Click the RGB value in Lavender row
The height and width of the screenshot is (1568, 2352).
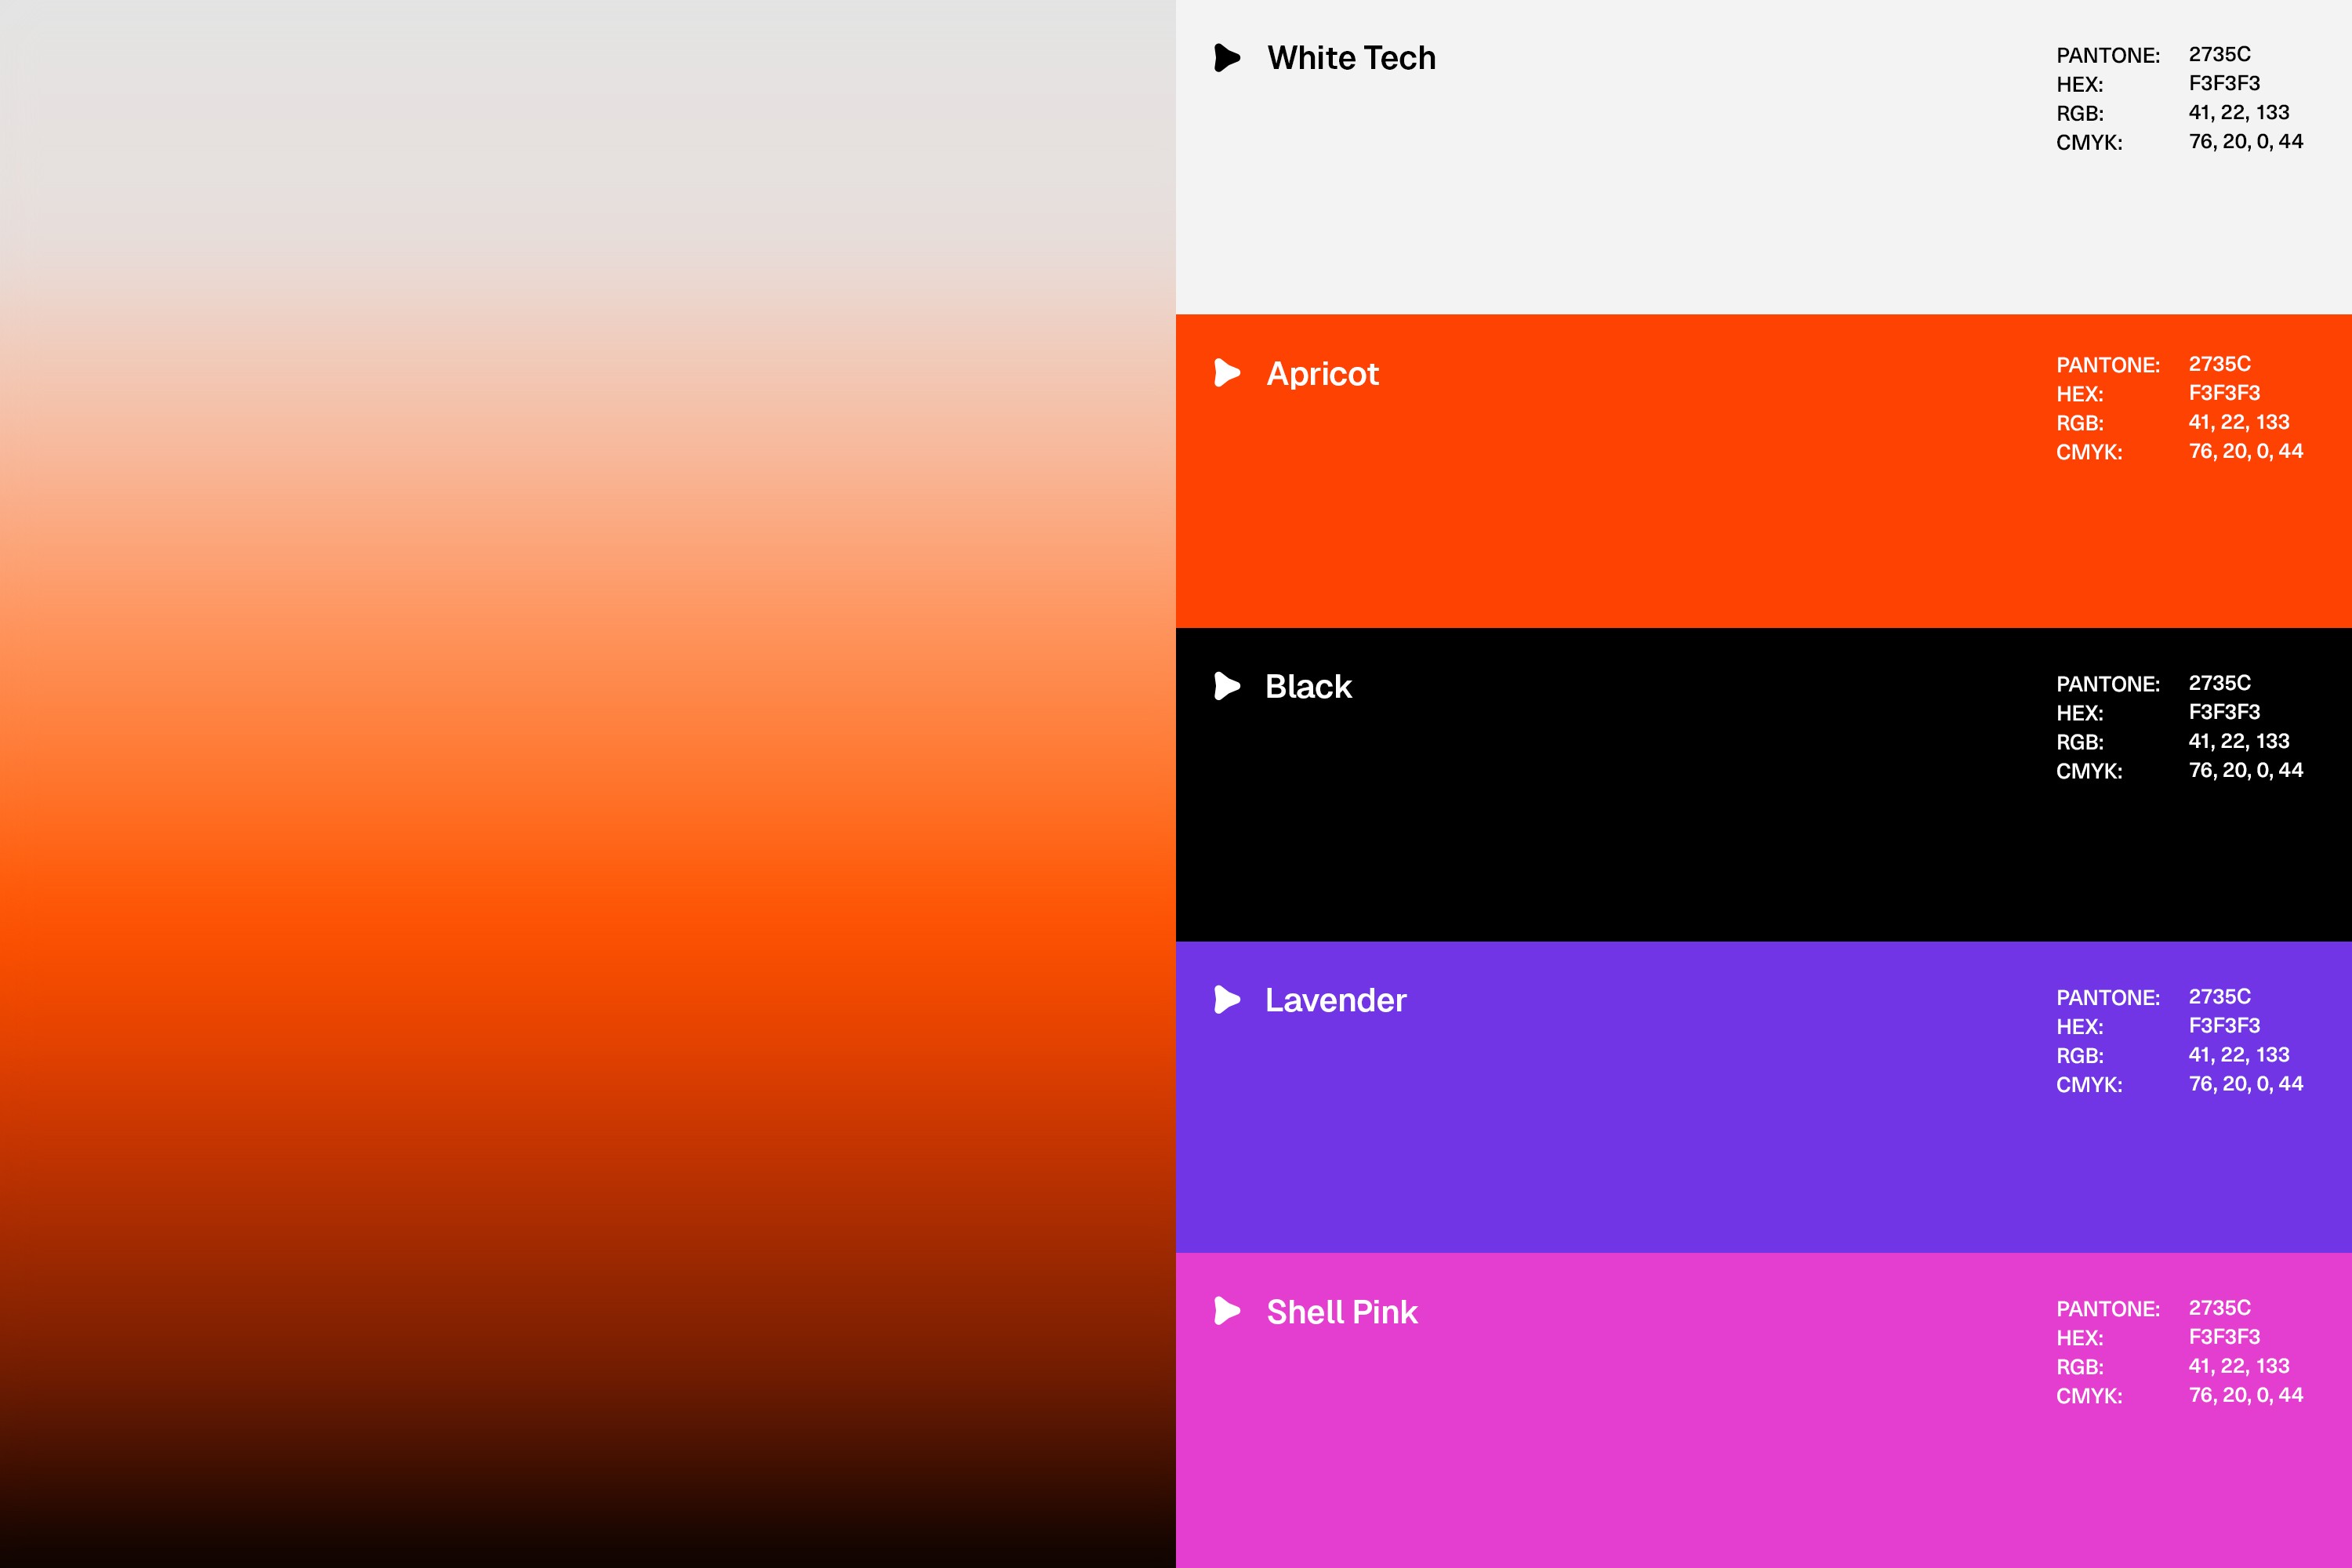coord(2238,1055)
